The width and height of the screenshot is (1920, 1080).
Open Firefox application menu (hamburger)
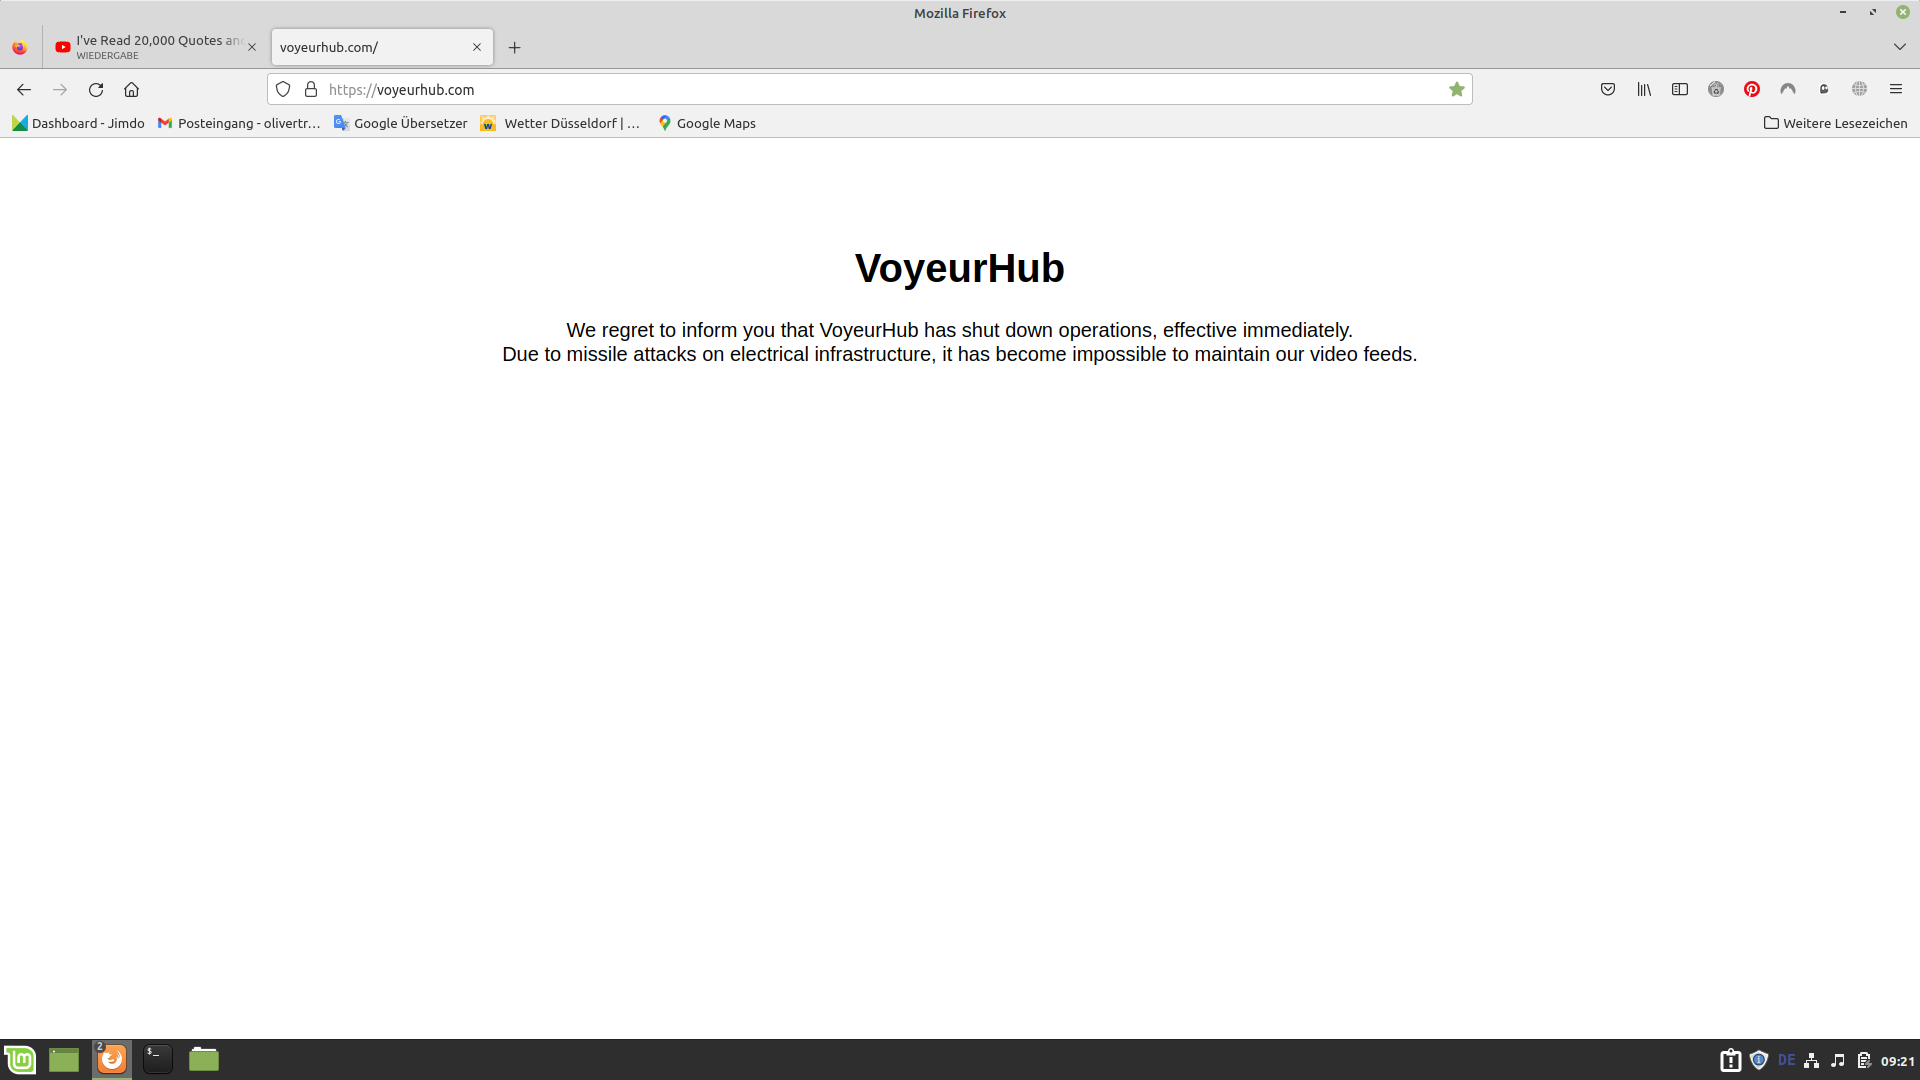tap(1896, 89)
